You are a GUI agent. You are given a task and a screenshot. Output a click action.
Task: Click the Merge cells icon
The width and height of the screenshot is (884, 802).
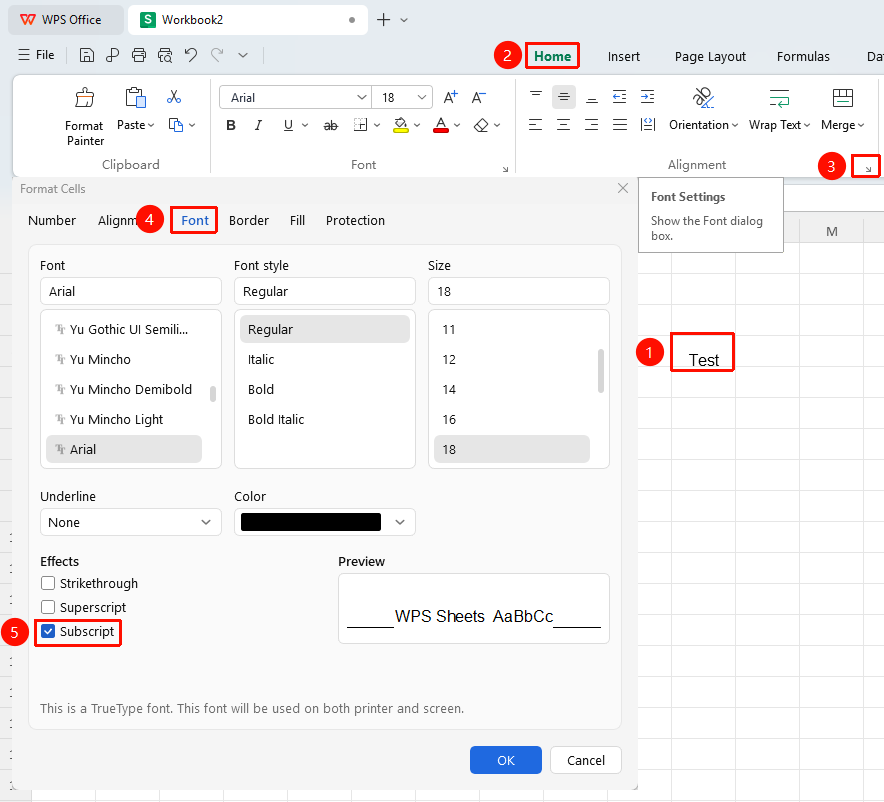[x=843, y=98]
